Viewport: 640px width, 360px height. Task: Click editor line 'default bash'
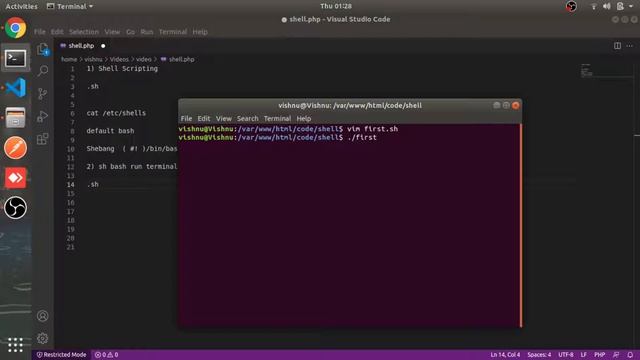[110, 131]
